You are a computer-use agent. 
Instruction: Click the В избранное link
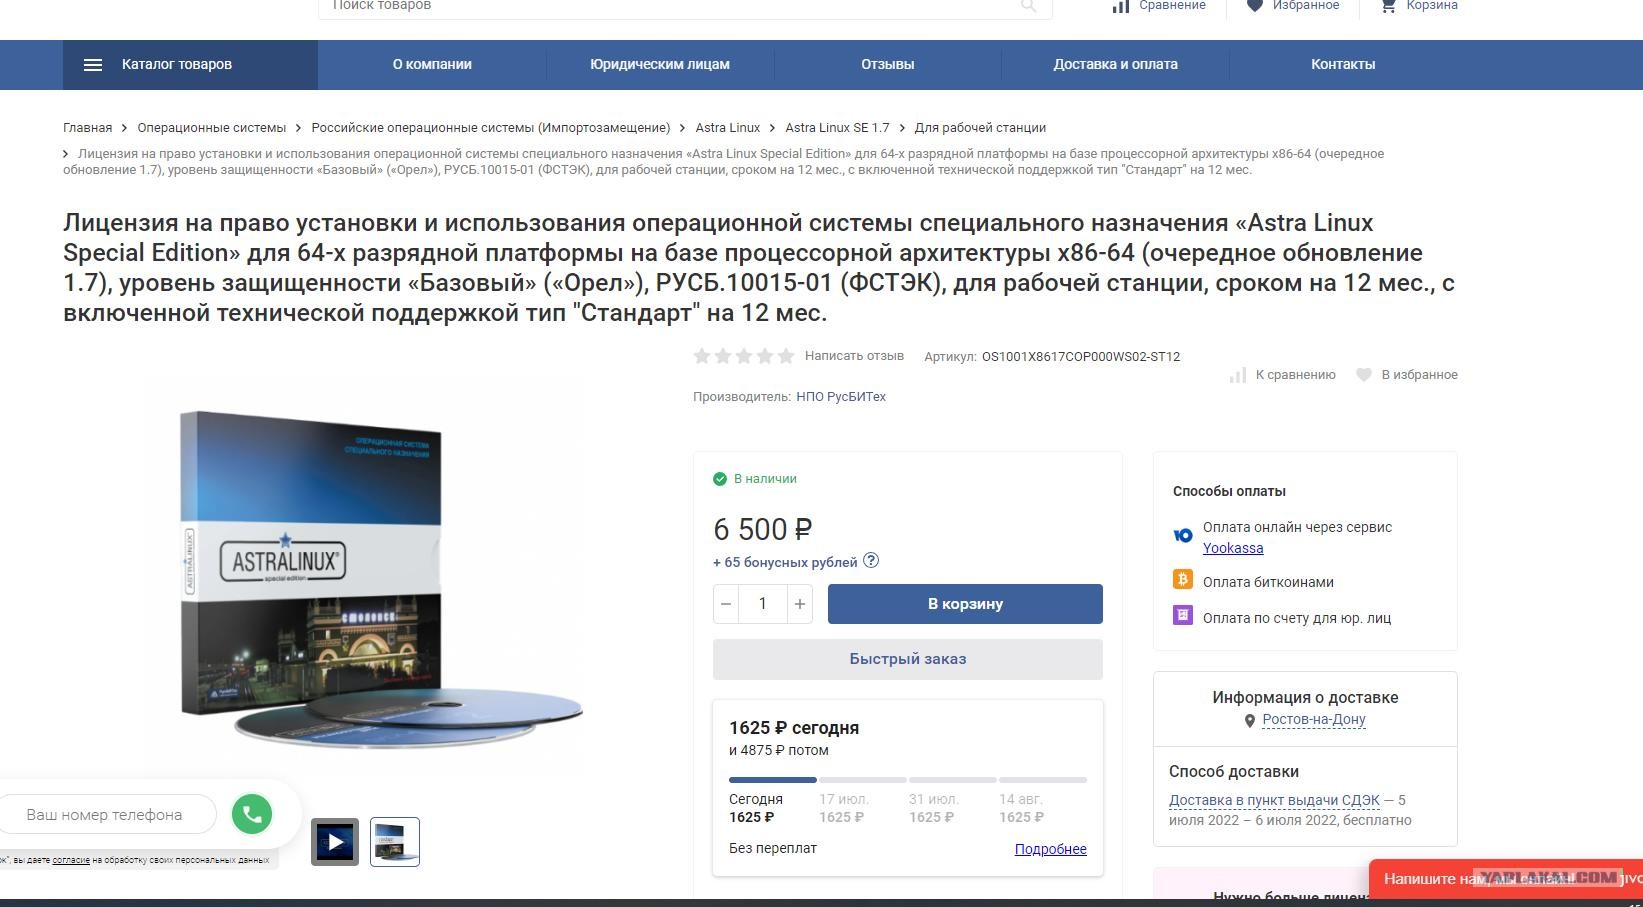point(1420,375)
